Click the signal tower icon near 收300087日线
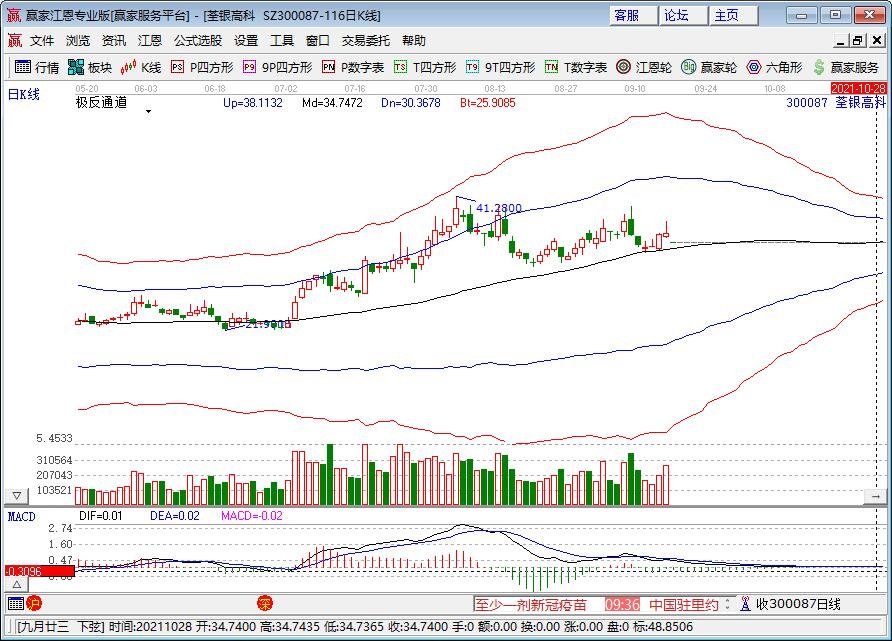The image size is (892, 641). pos(745,604)
